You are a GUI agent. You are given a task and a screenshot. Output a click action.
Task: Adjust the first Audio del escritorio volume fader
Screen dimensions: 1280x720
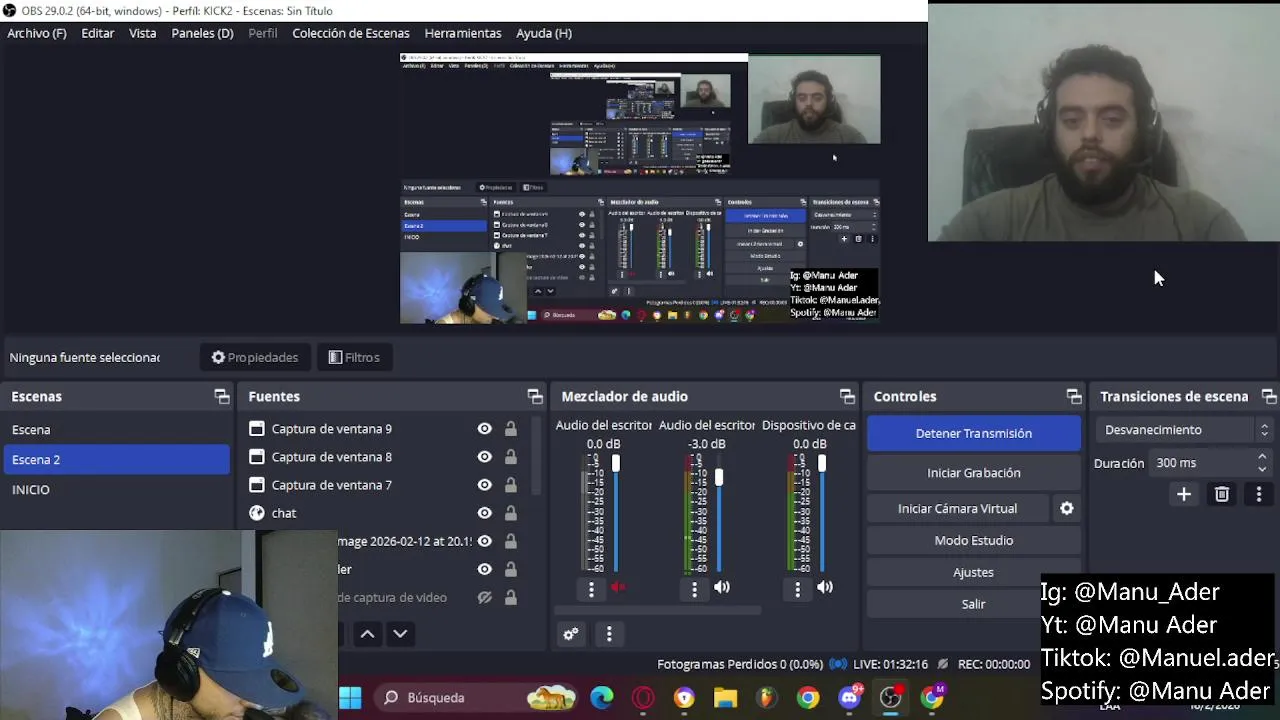(x=615, y=463)
